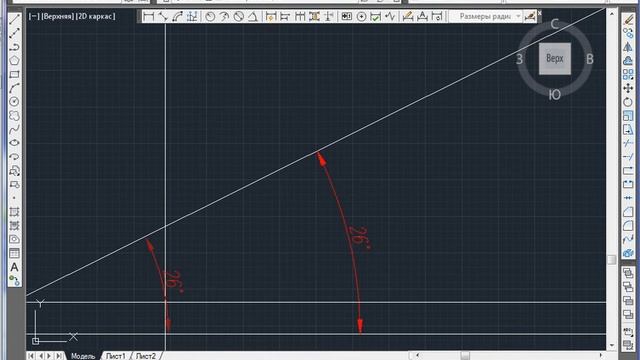Select the Chamfer tool
Screen dimensions: 640x360
point(628,212)
